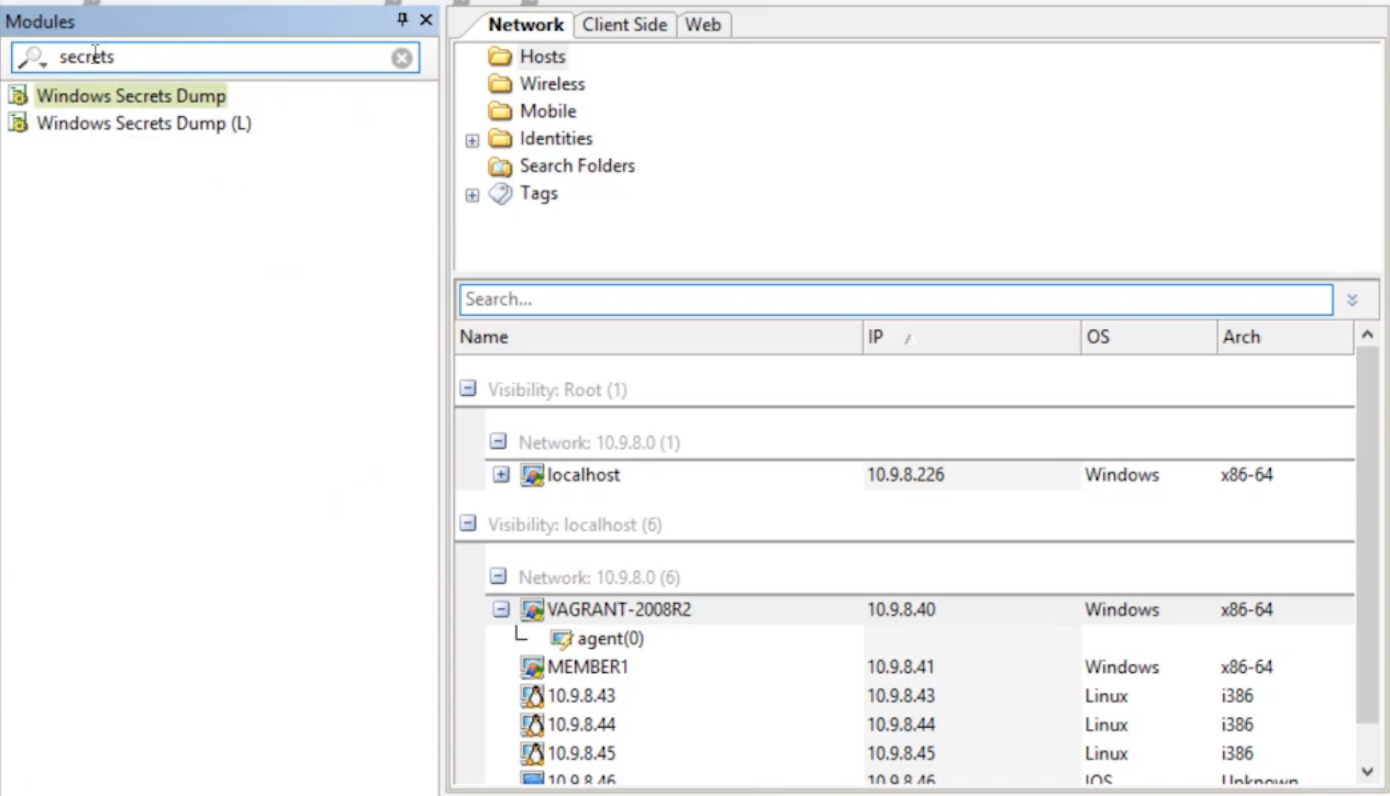Click the magnifier search options icon
The width and height of the screenshot is (1390, 796).
tap(32, 58)
